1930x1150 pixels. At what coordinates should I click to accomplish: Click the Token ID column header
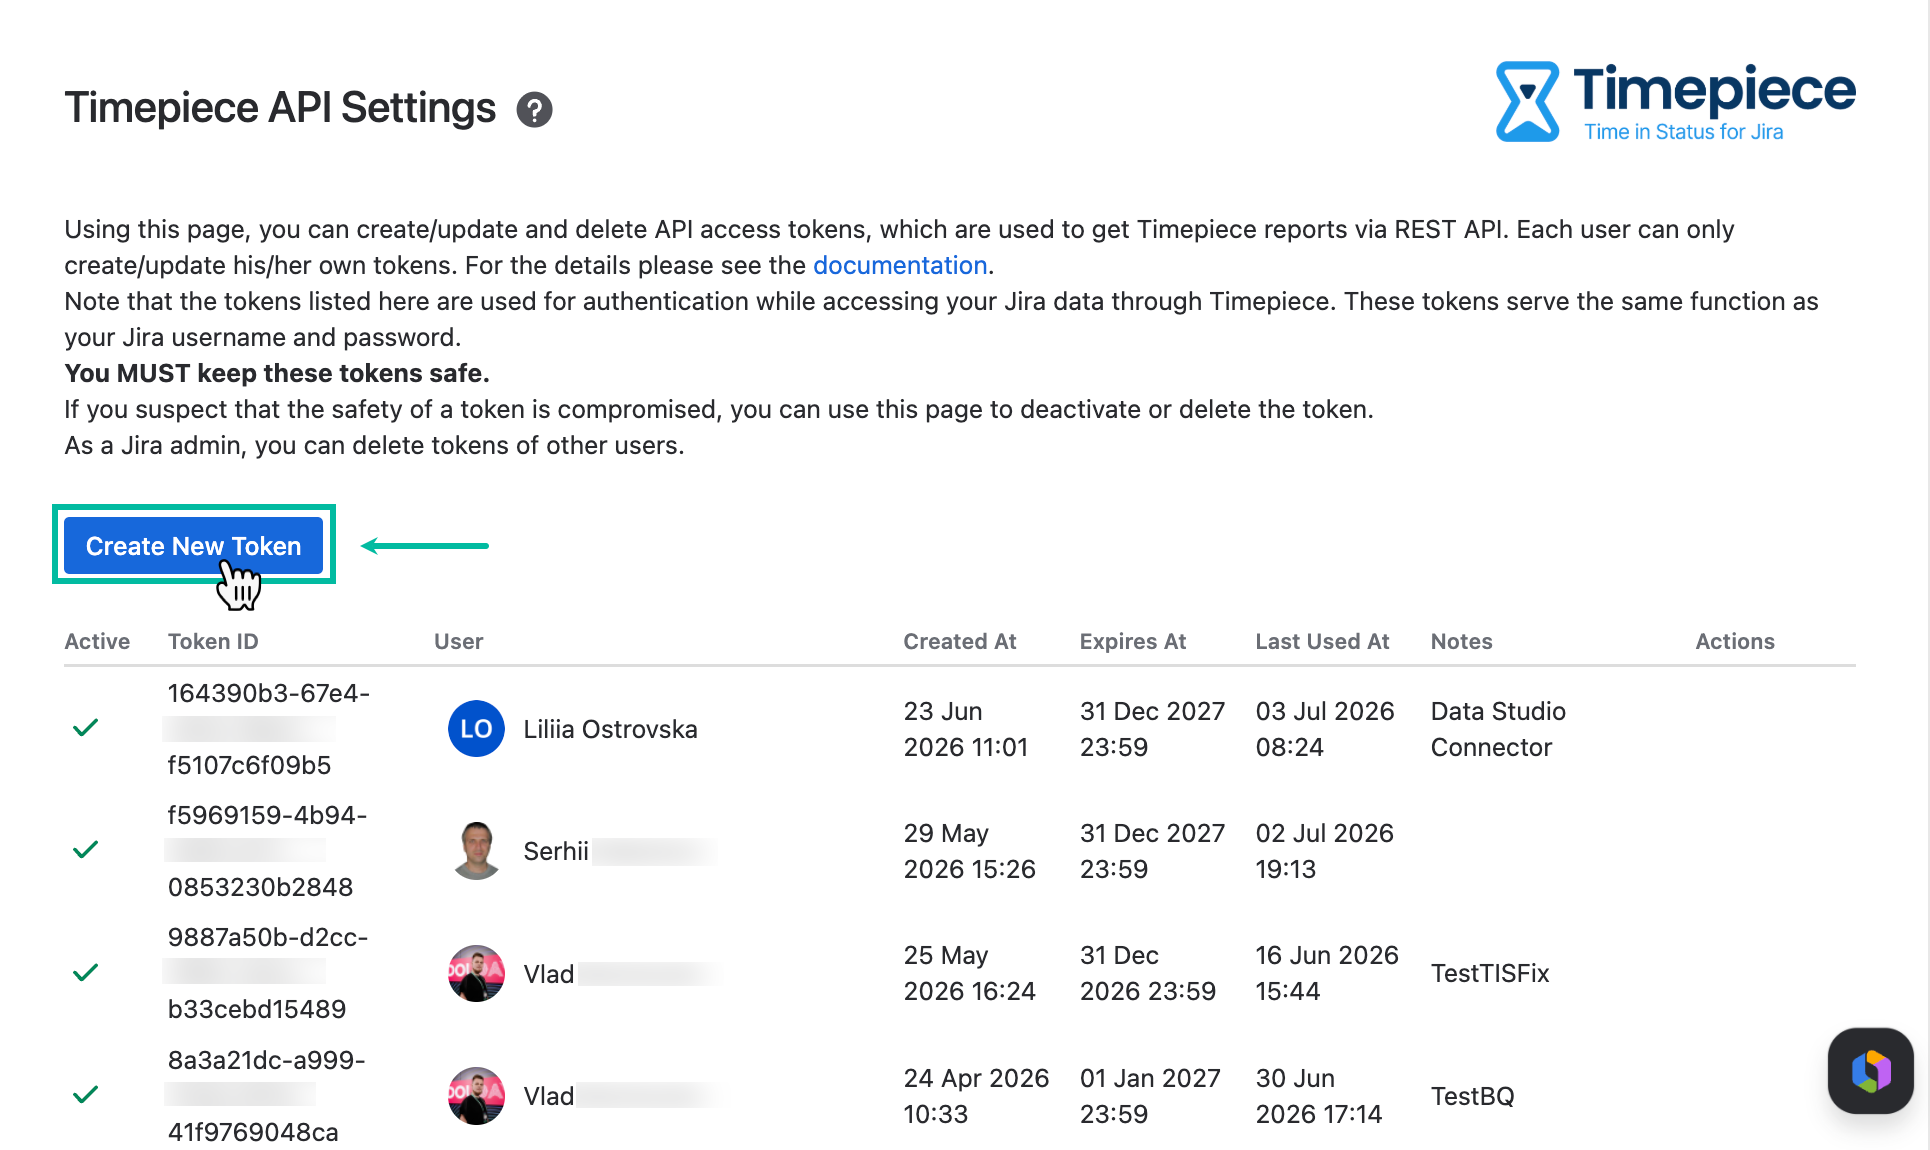point(213,642)
